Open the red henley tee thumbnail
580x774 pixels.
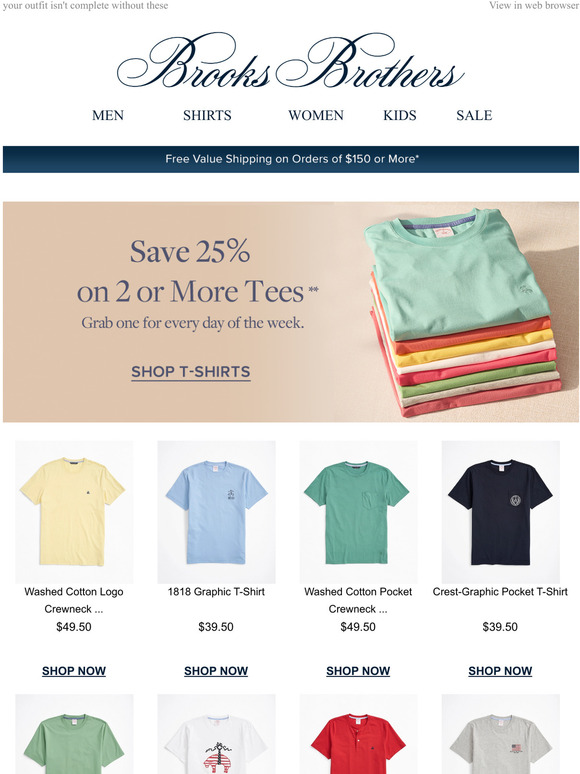tap(358, 734)
